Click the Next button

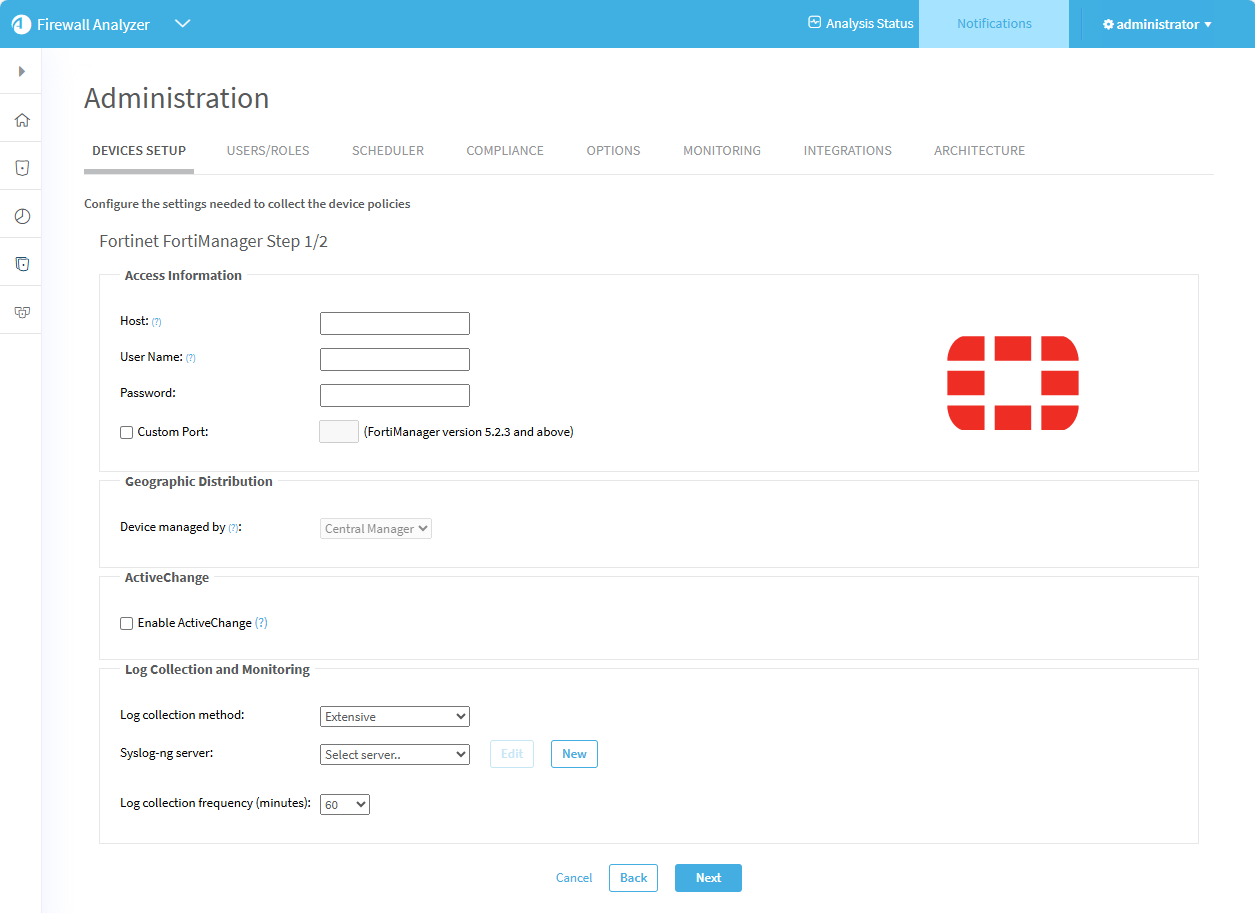click(x=708, y=878)
